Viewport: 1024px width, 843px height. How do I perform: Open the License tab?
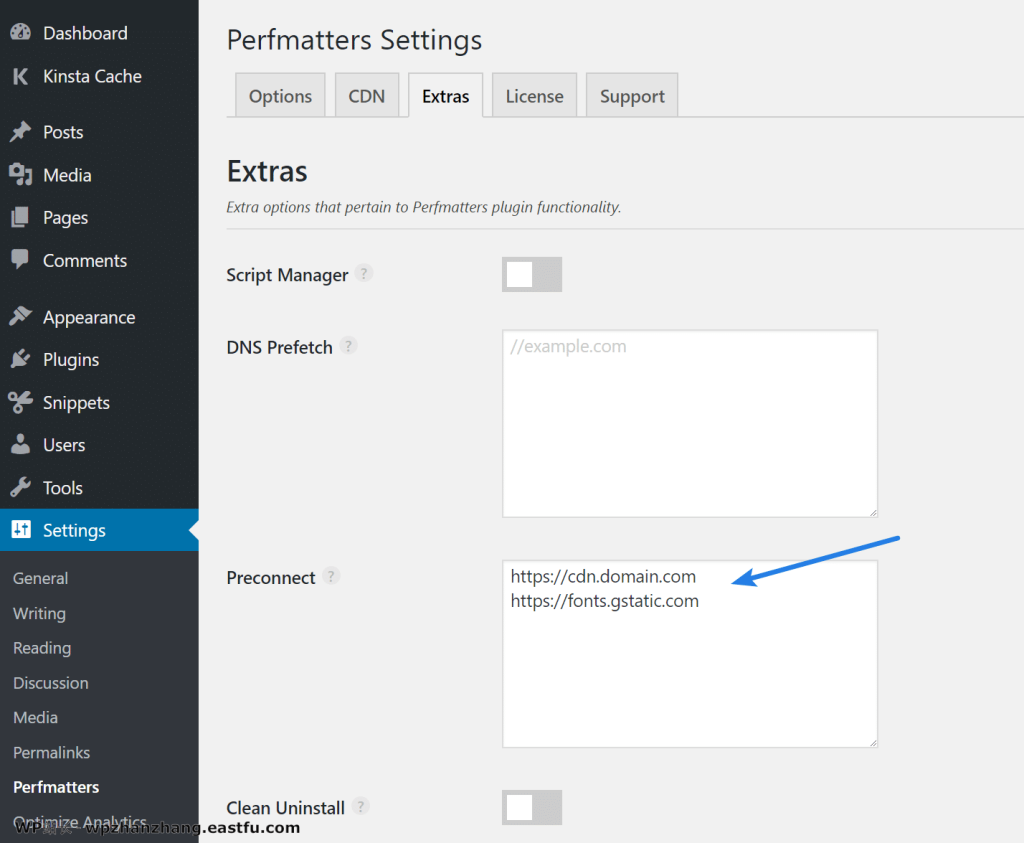(534, 96)
